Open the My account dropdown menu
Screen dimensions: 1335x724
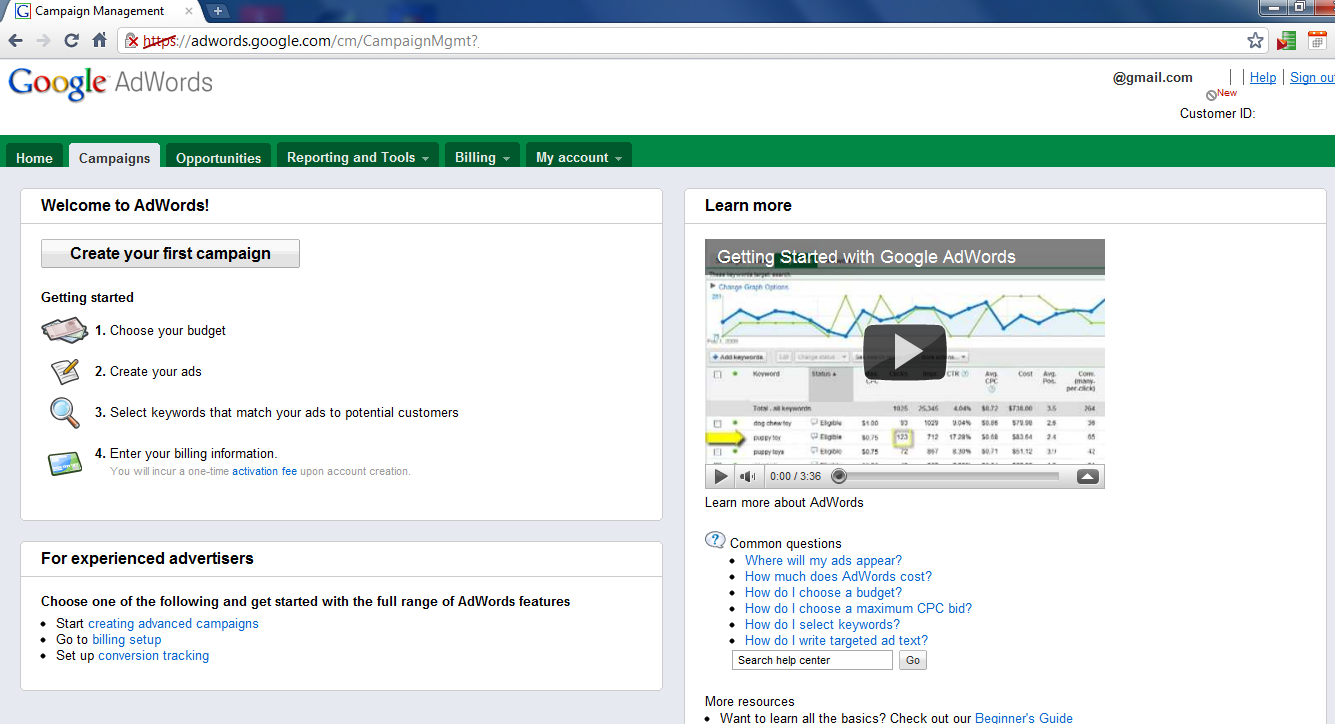click(578, 157)
